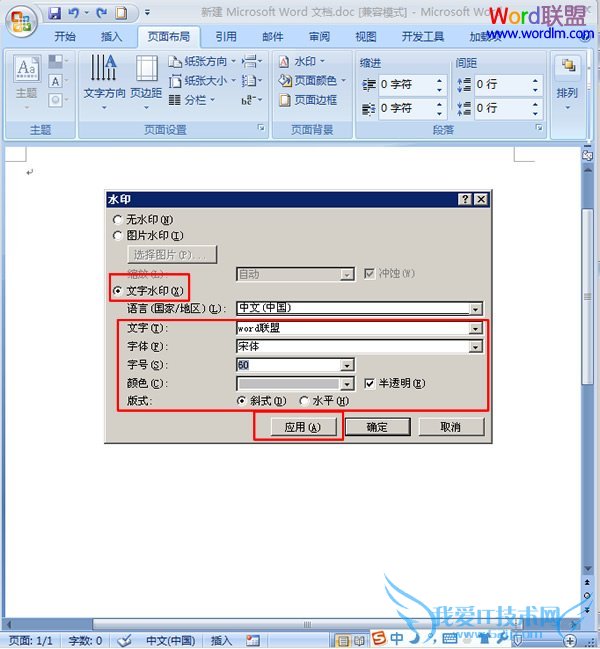The image size is (600, 649).
Task: Click the vertical scrollbar thumb
Action: (x=588, y=297)
